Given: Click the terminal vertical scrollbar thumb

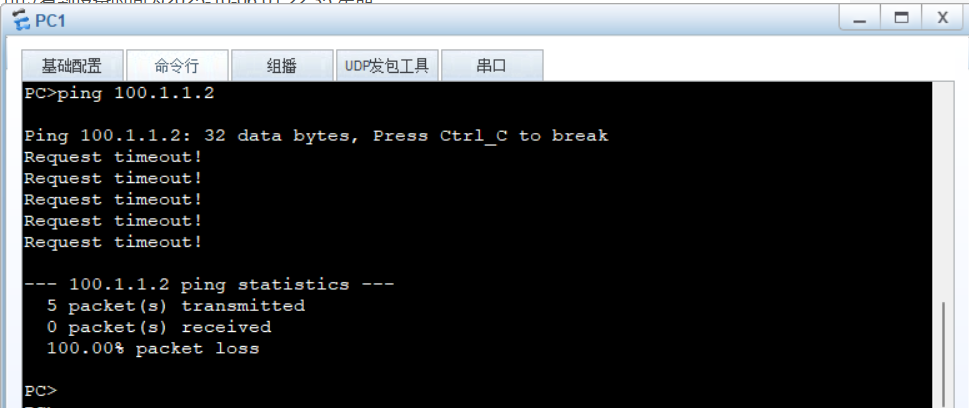Looking at the screenshot, I should 943,355.
